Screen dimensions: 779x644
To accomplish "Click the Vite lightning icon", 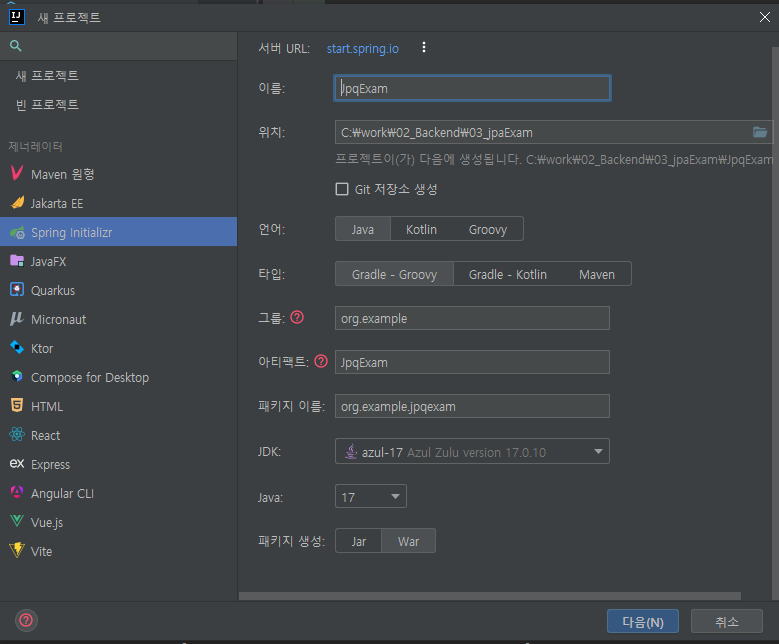I will coord(17,550).
